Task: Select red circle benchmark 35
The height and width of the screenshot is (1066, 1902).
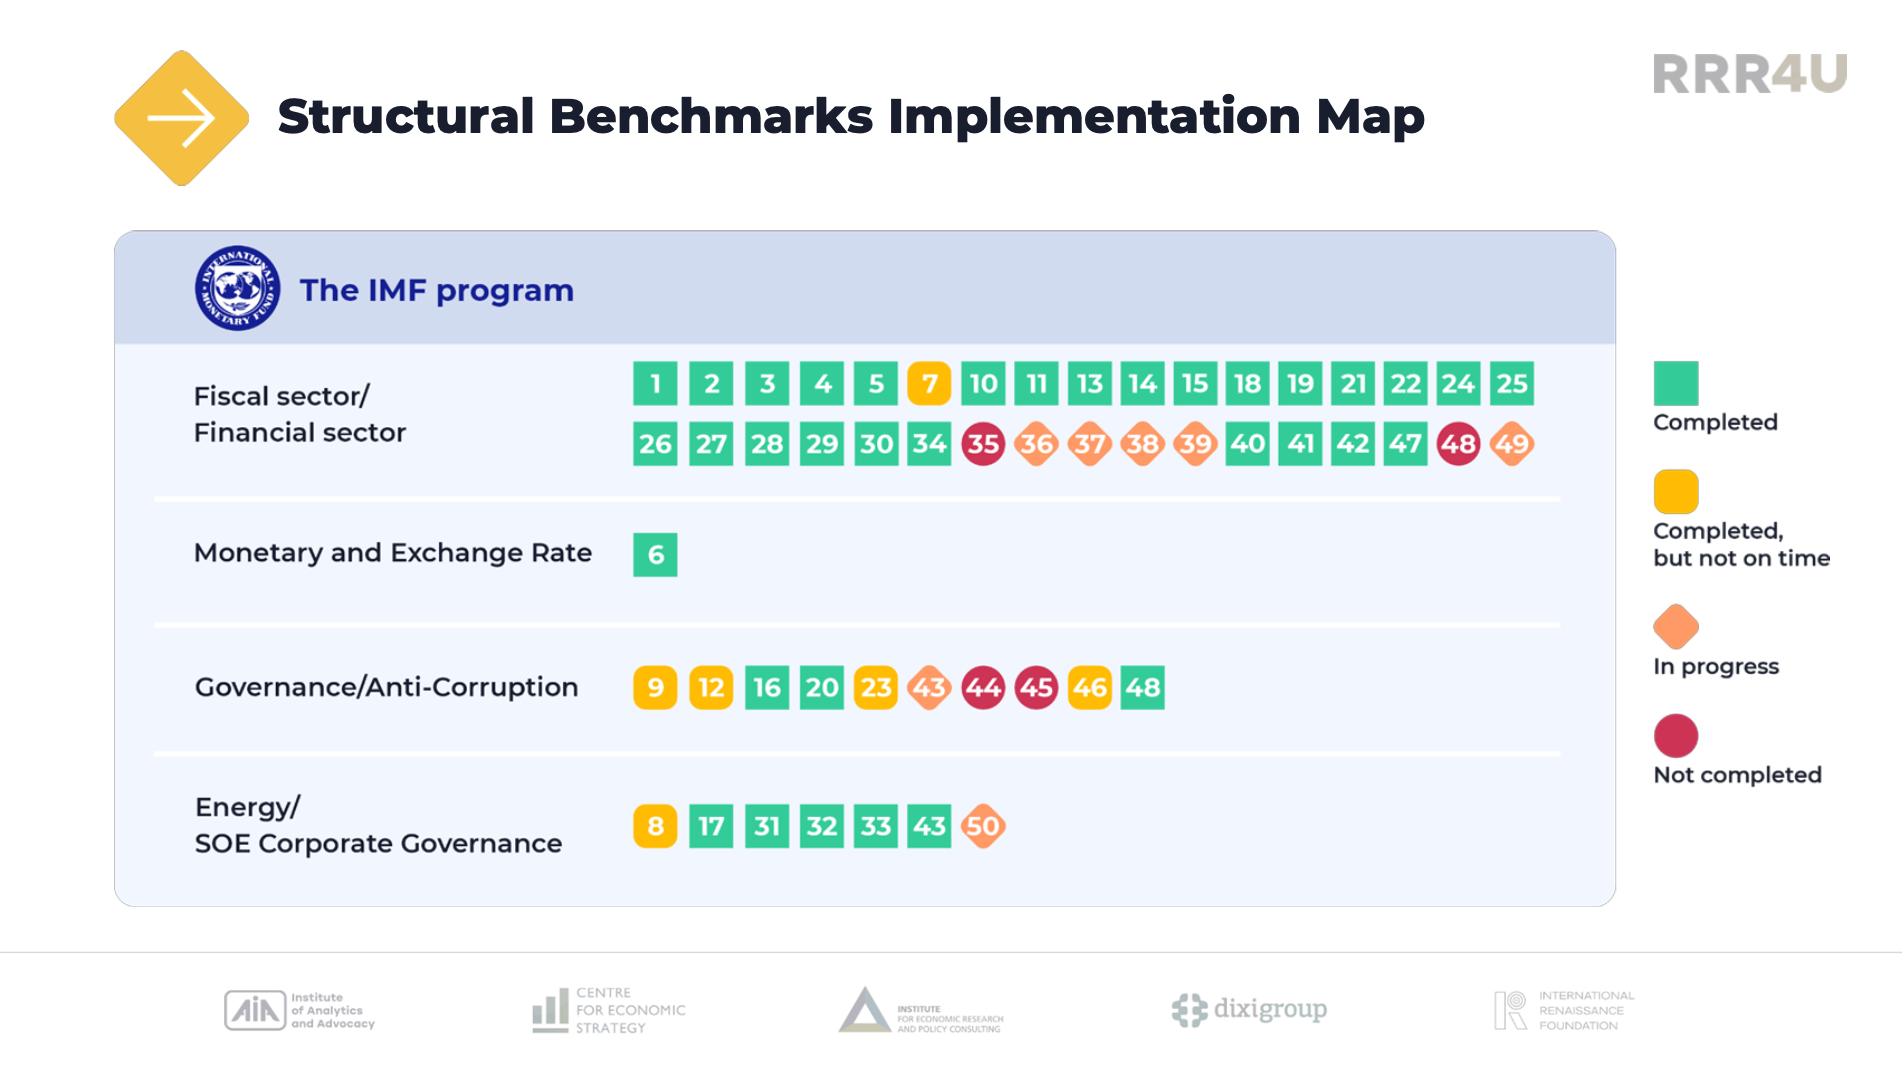Action: [983, 444]
